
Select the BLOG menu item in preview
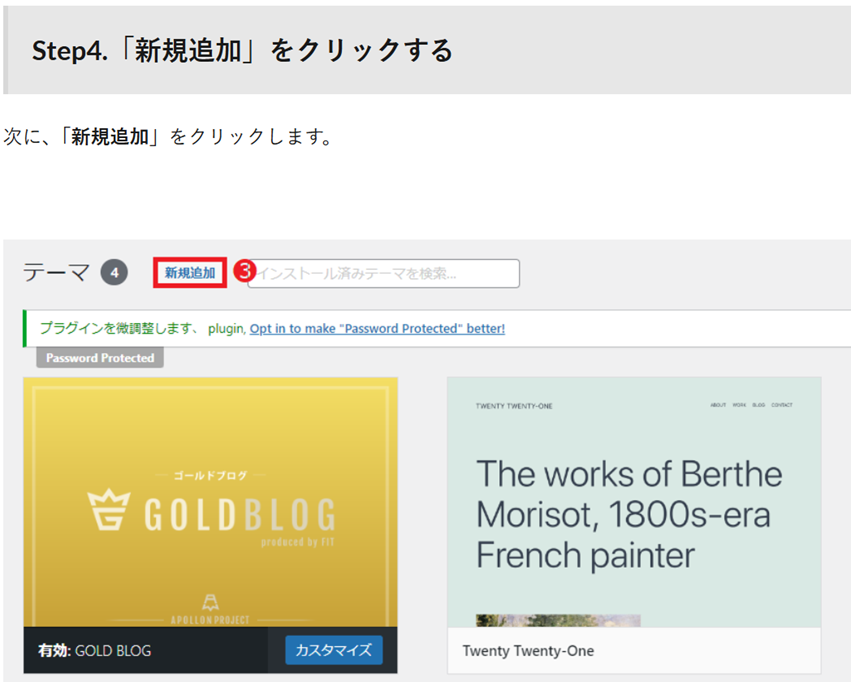pos(759,405)
